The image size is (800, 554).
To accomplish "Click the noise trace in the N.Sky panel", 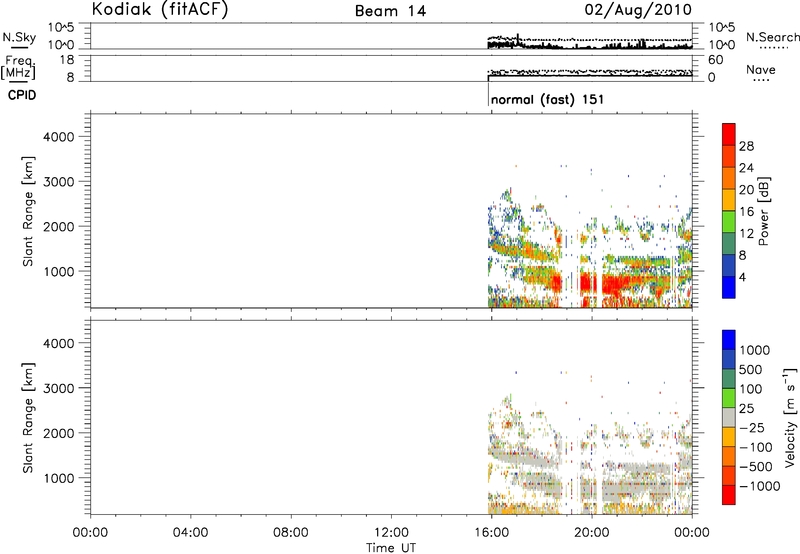I will pos(590,45).
